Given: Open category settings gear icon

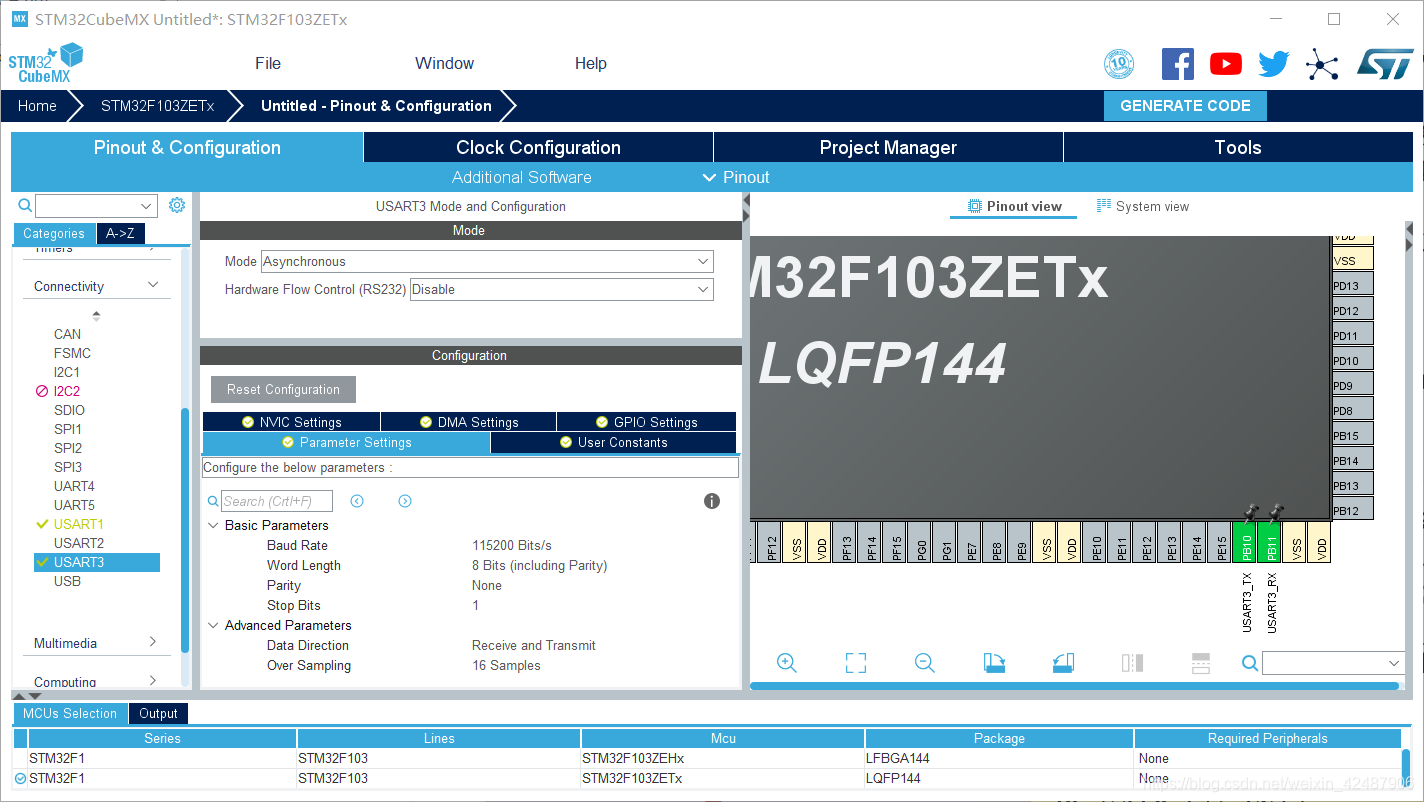Looking at the screenshot, I should 177,205.
